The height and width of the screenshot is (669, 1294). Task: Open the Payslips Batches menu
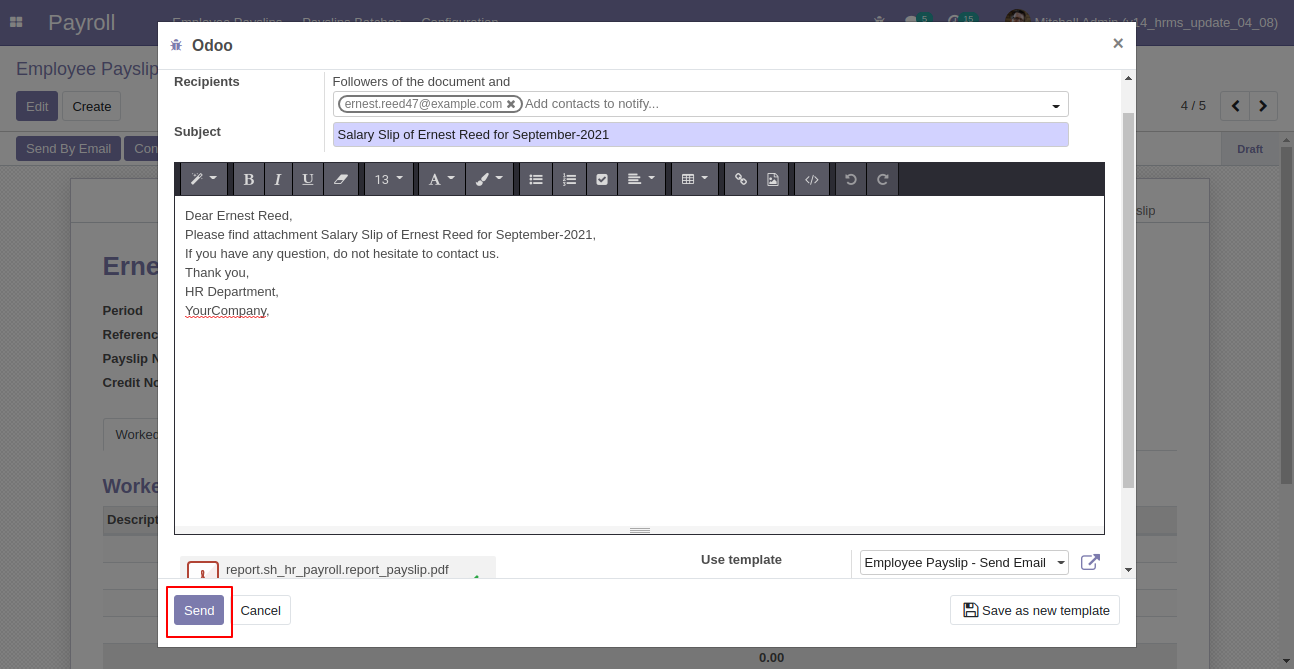pos(352,22)
